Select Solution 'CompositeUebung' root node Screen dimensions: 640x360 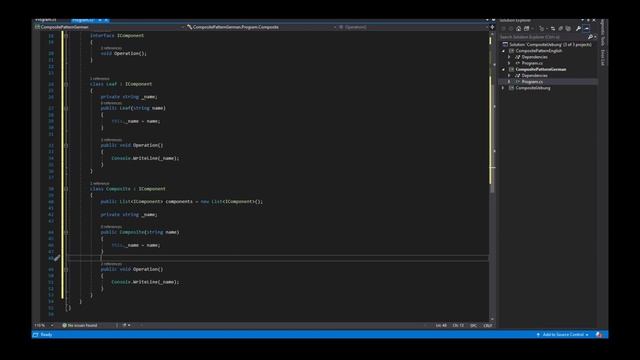550,44
